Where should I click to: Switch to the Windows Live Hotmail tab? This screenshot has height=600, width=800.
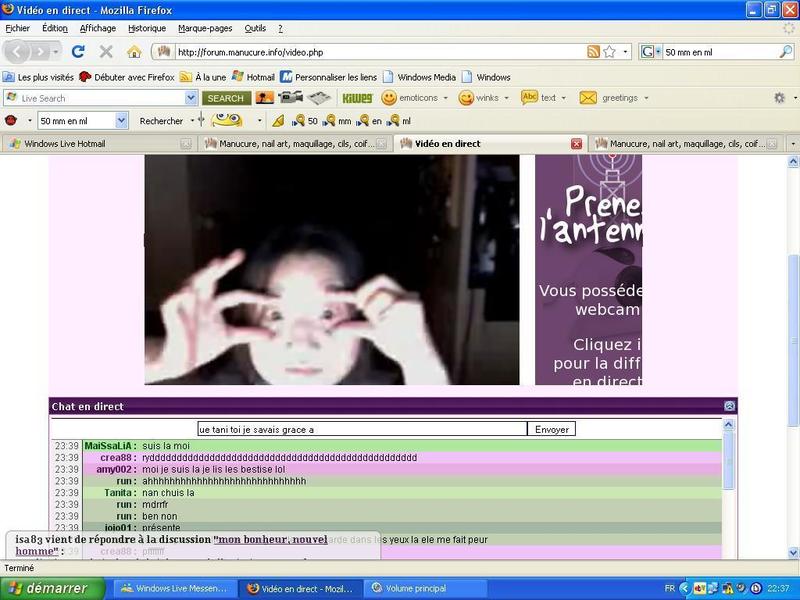point(95,144)
